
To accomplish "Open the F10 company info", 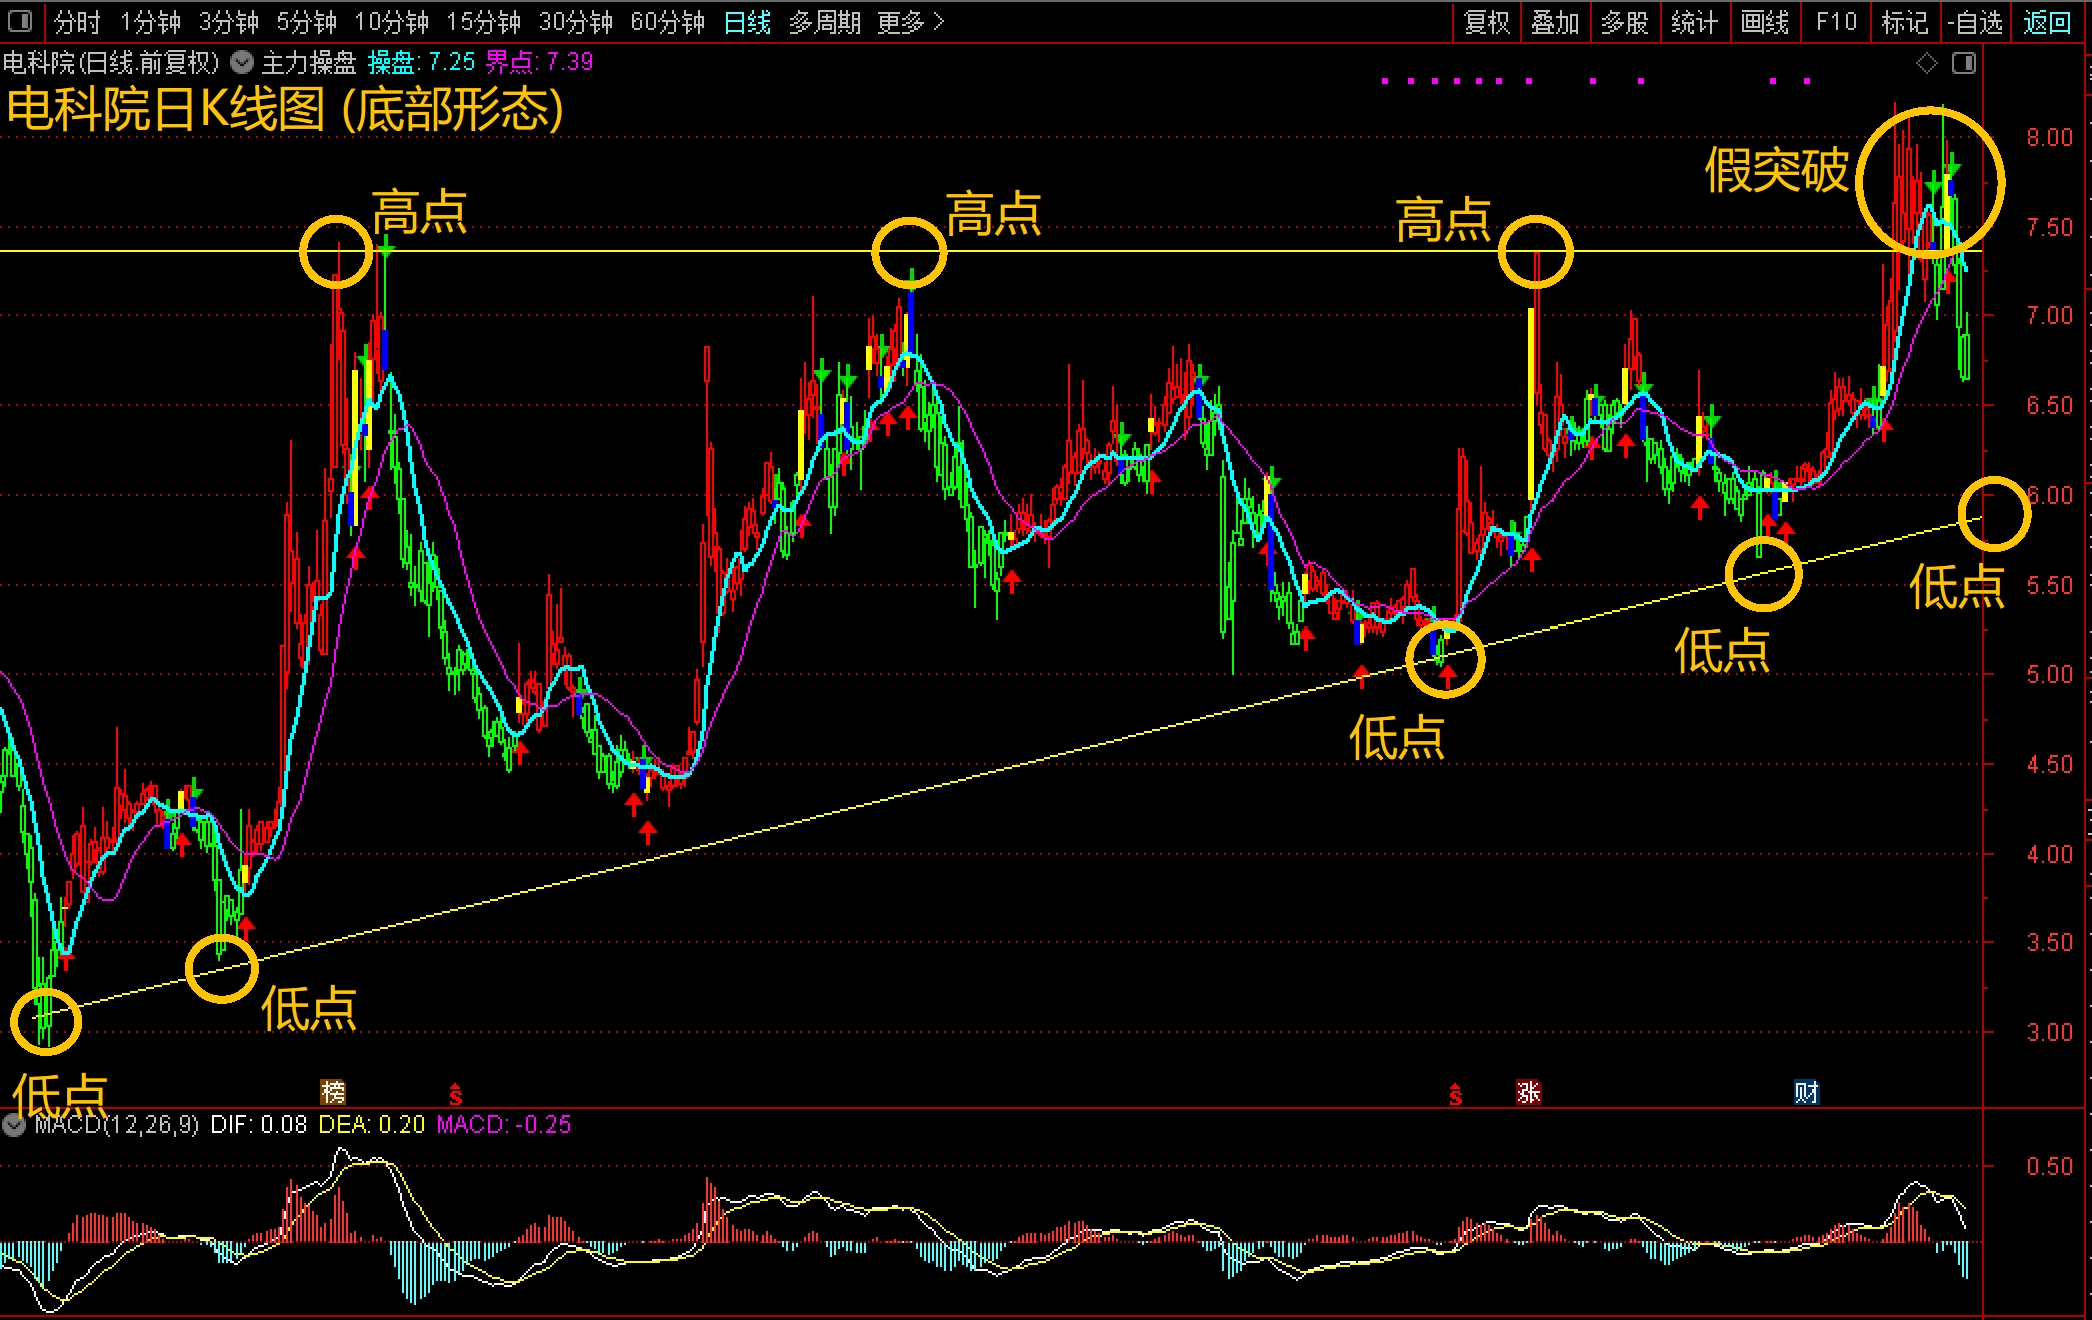I will (x=1836, y=22).
